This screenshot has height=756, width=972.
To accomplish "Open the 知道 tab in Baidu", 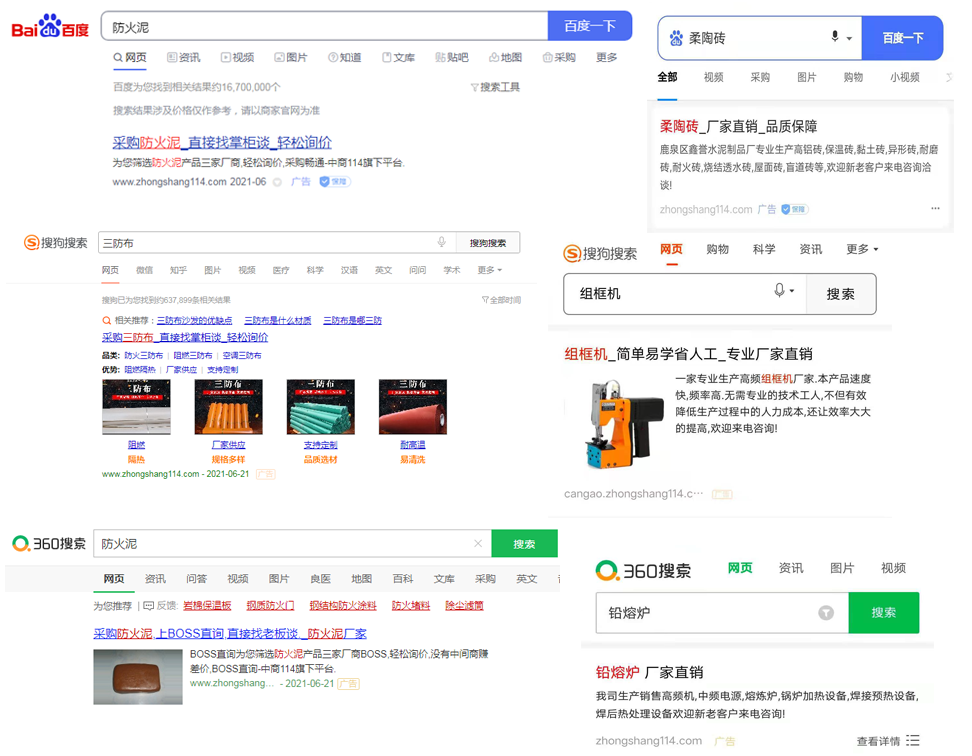I will tap(345, 58).
